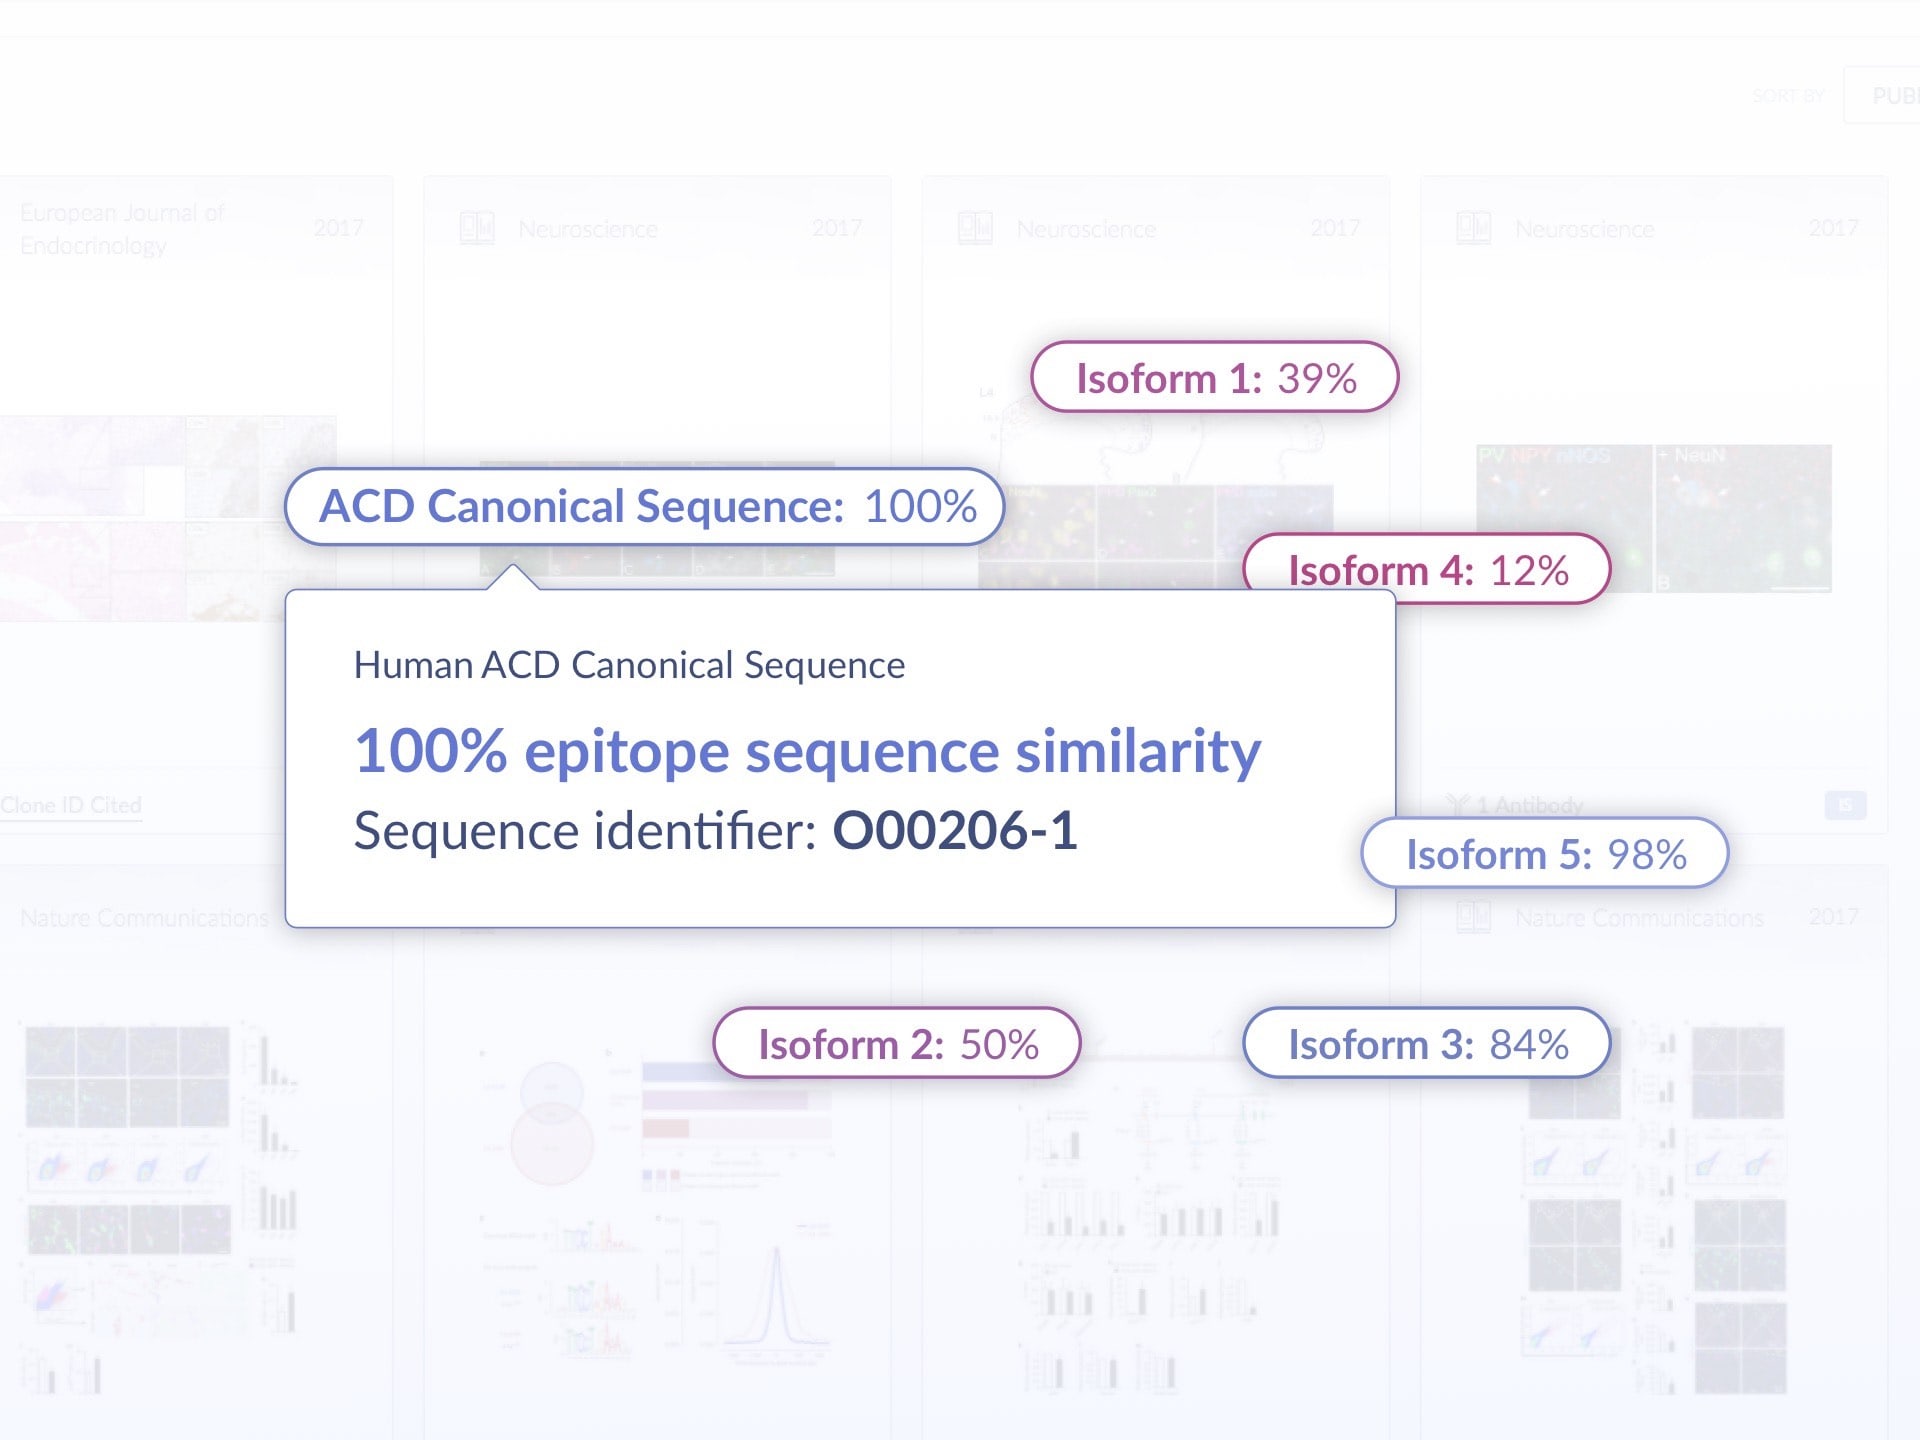Open the Clone ID Cited link
Image resolution: width=1920 pixels, height=1440 pixels.
pyautogui.click(x=71, y=805)
